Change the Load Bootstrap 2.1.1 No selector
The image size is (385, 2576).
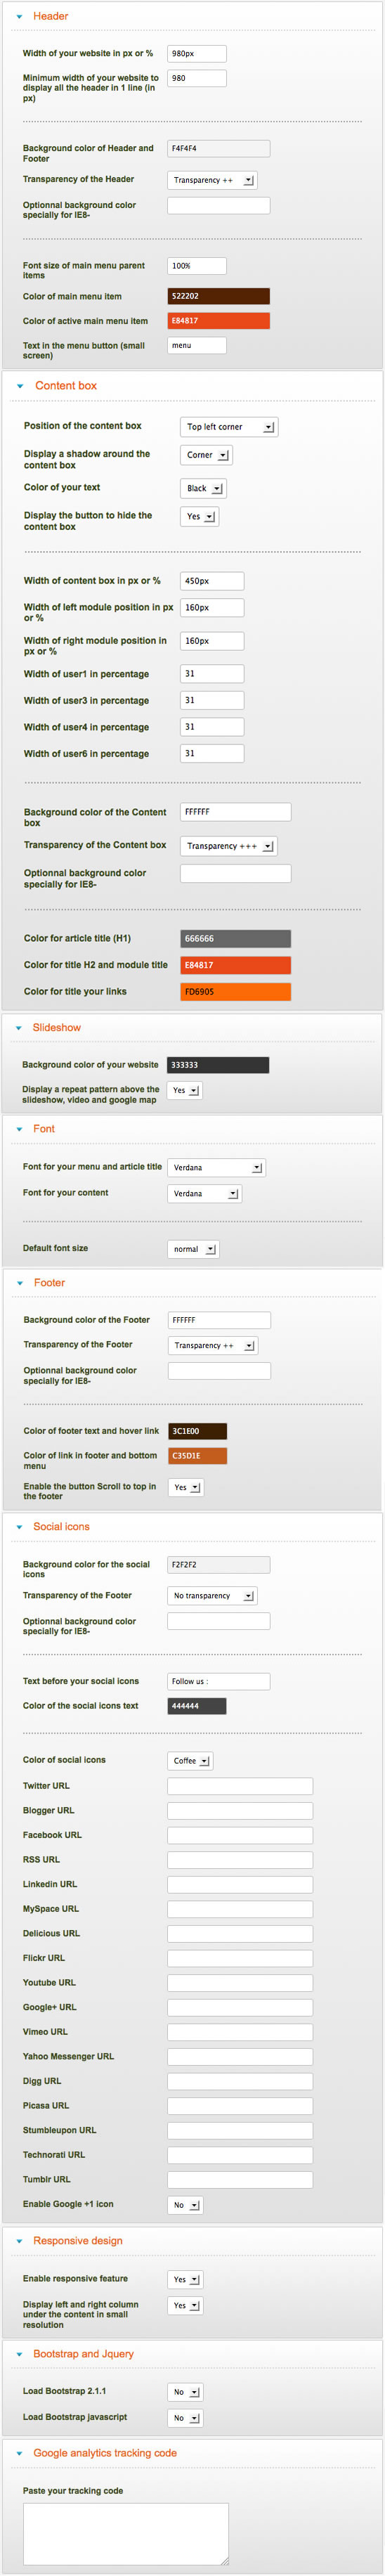[185, 2392]
